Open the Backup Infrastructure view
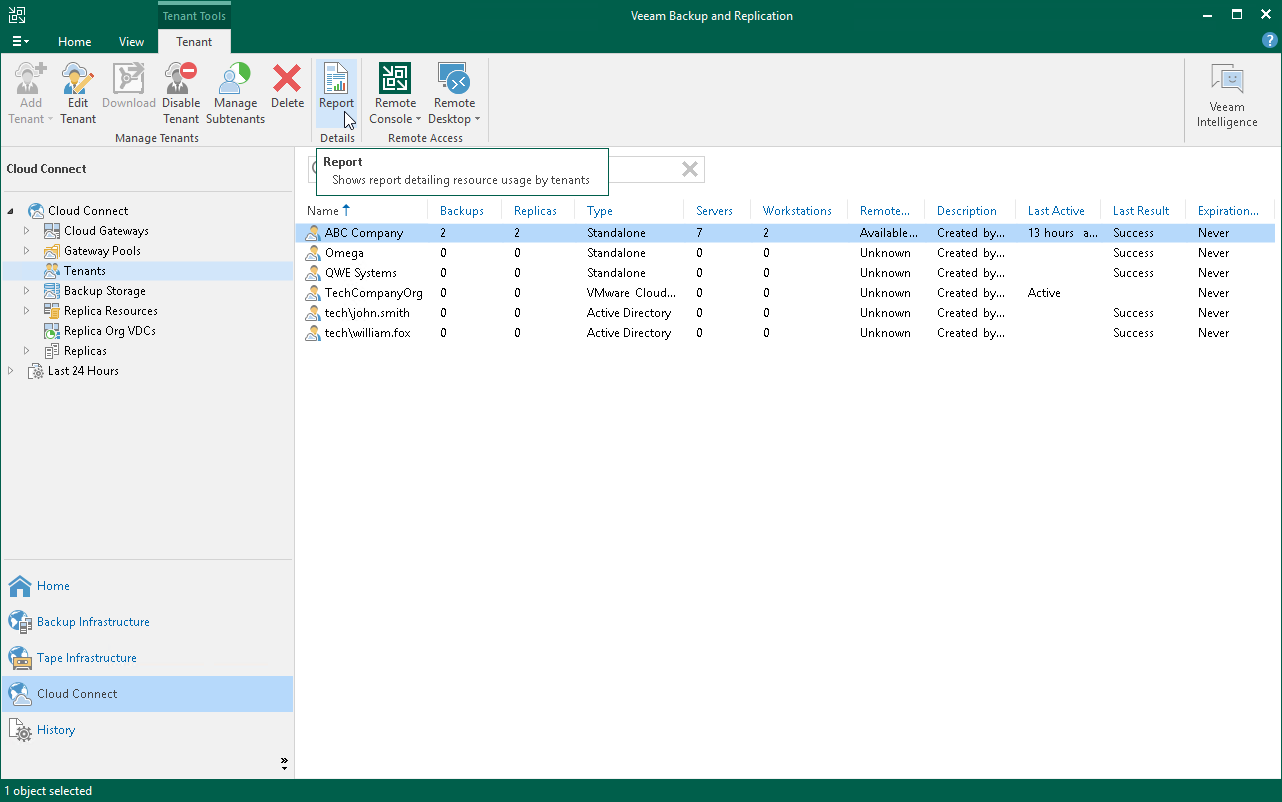Screen dimensions: 1282x802 click(93, 622)
